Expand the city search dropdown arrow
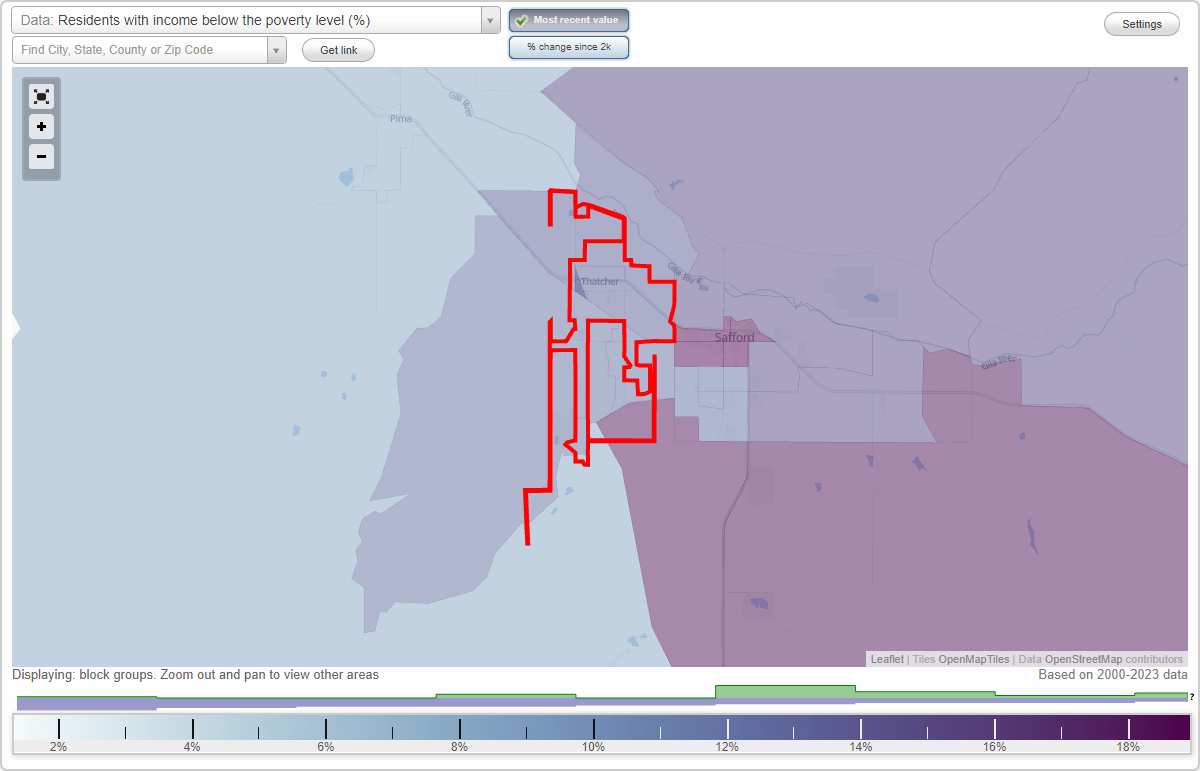 (x=276, y=49)
